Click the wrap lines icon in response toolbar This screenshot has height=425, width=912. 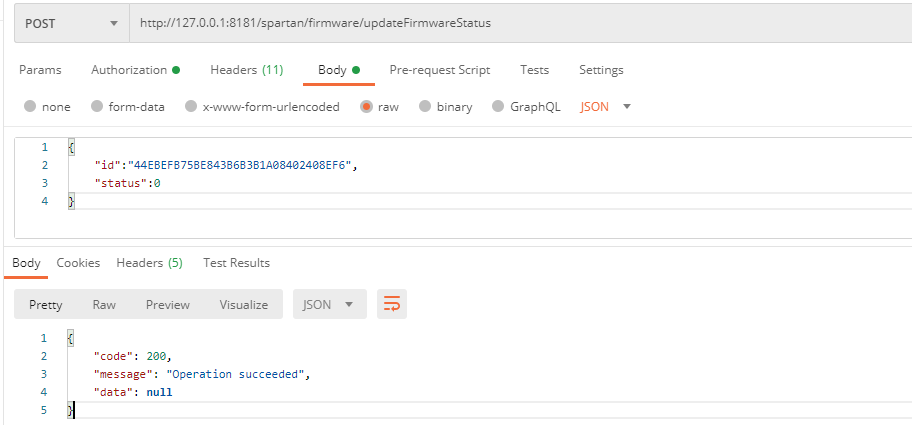[391, 305]
